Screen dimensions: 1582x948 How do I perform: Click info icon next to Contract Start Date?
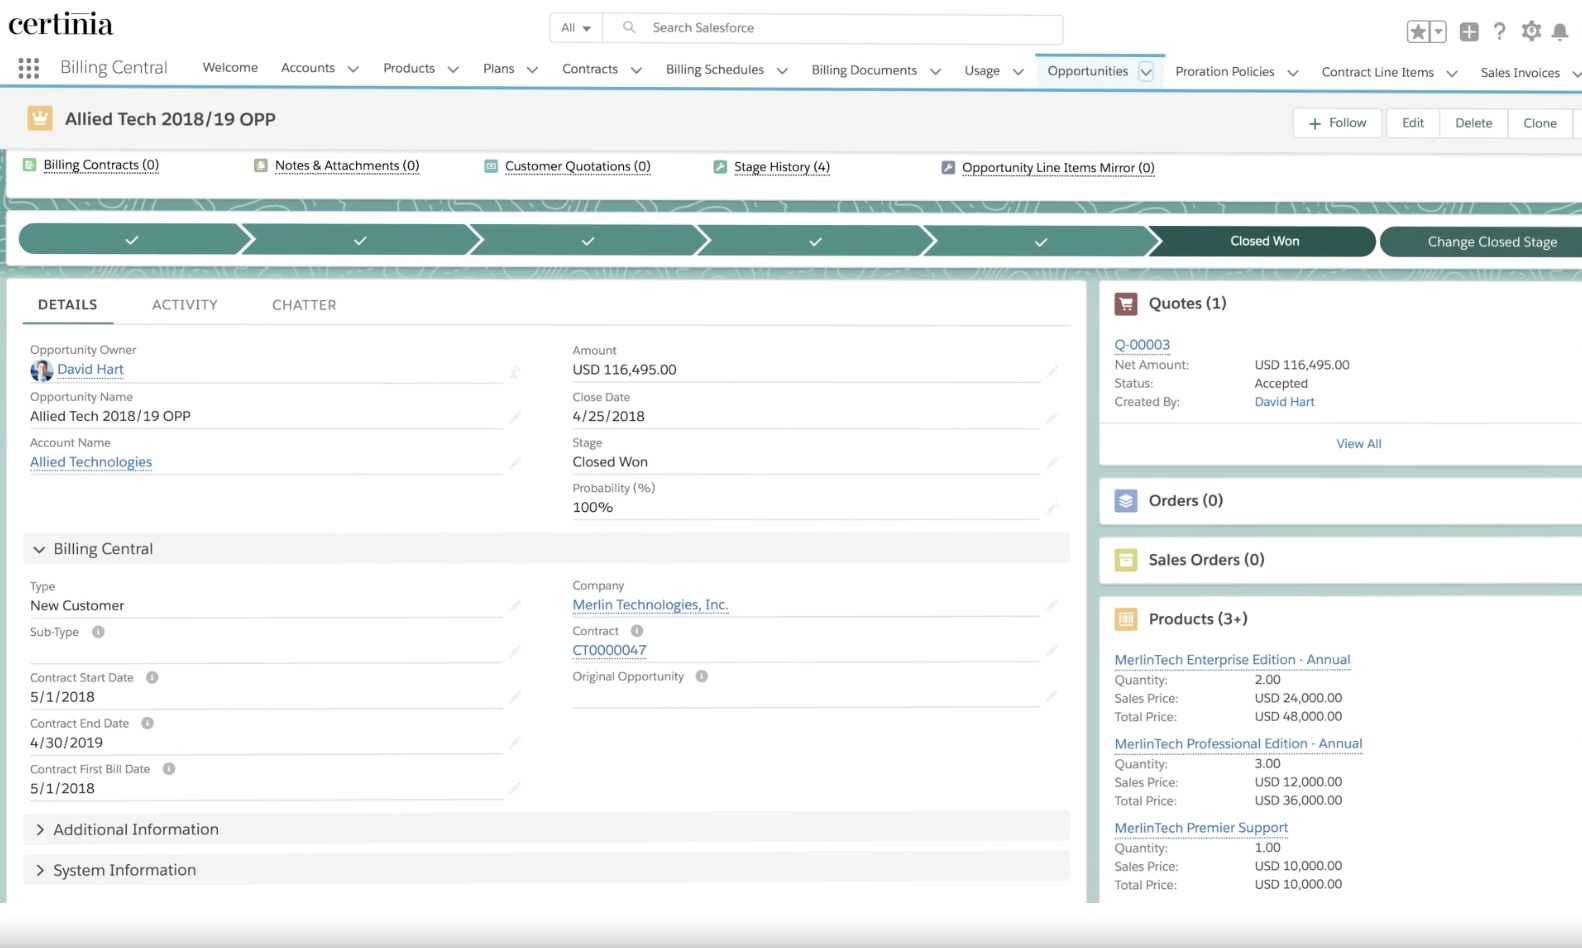click(152, 677)
